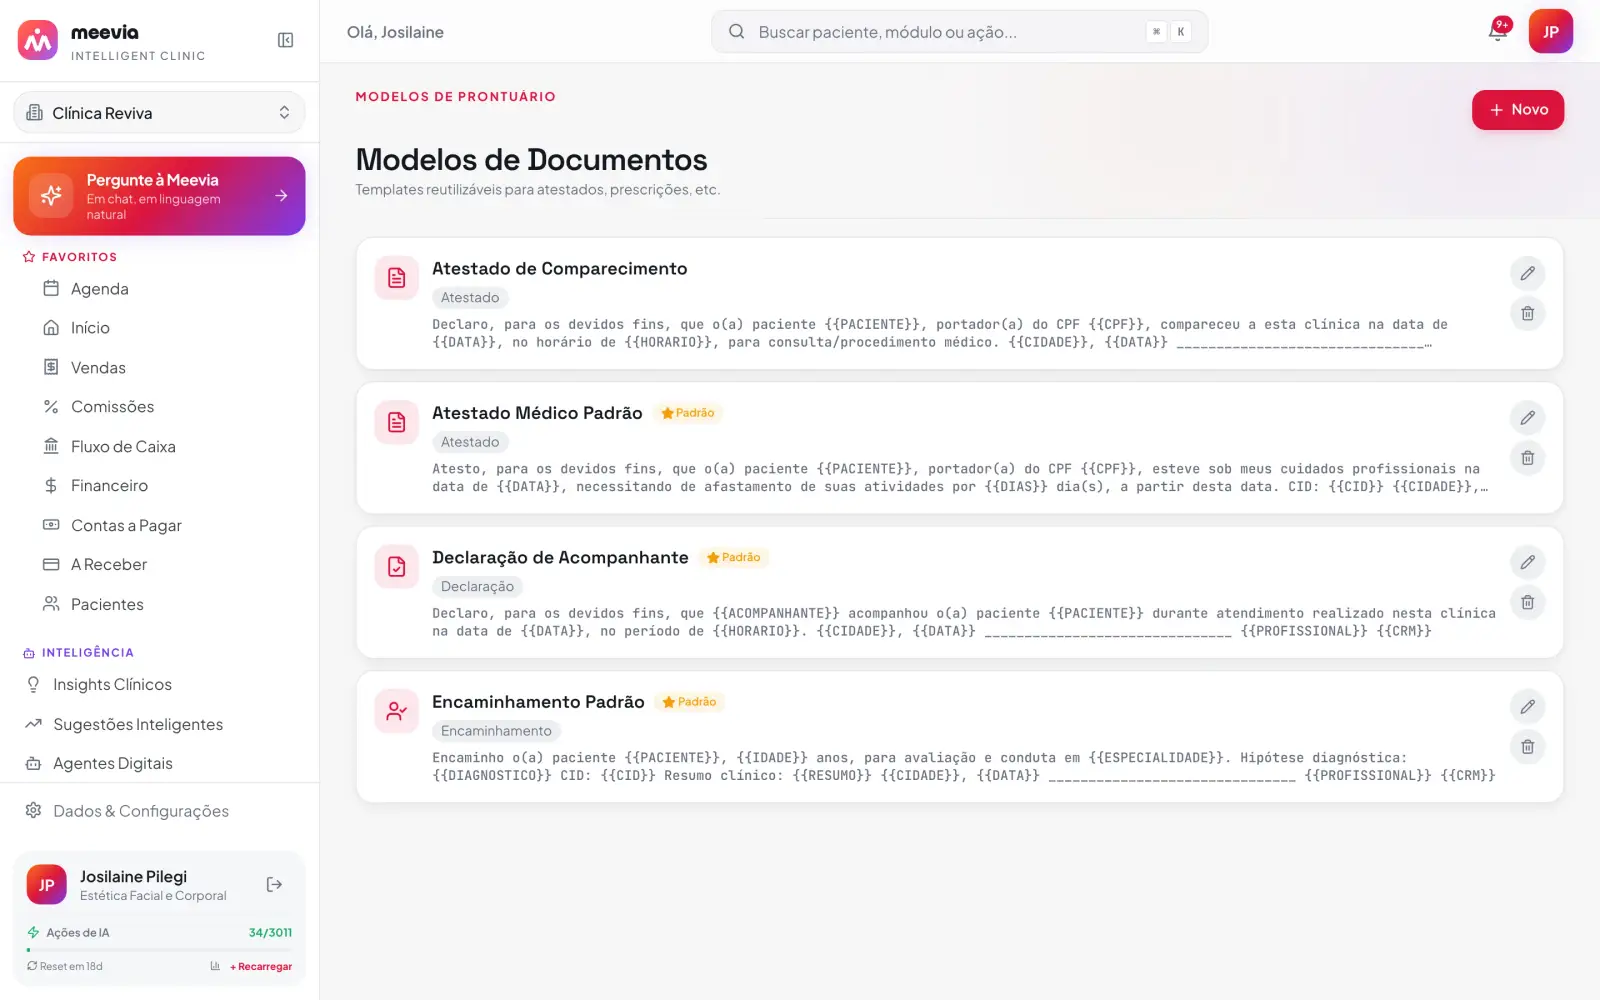Viewport: 1600px width, 1000px height.
Task: Click the meevia logo icon
Action: [x=38, y=40]
